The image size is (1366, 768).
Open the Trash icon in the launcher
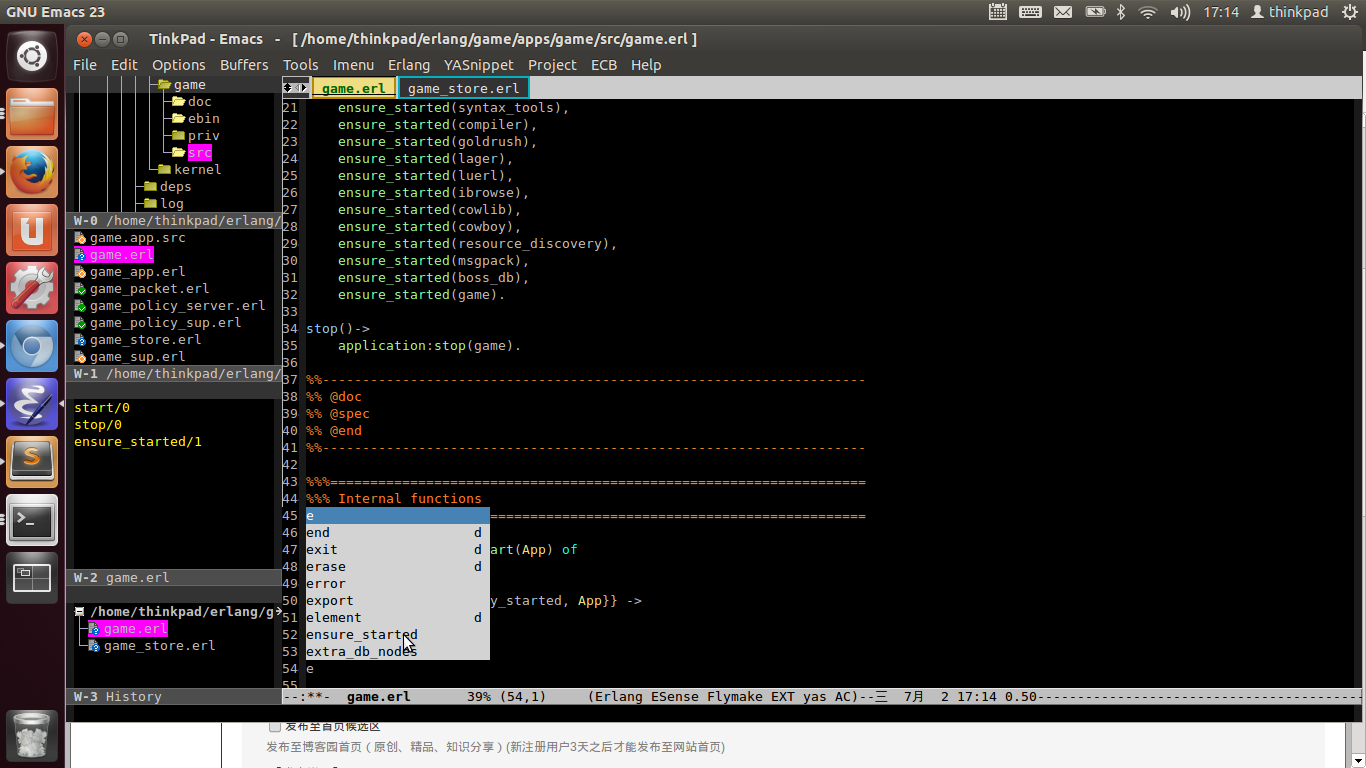(x=32, y=736)
